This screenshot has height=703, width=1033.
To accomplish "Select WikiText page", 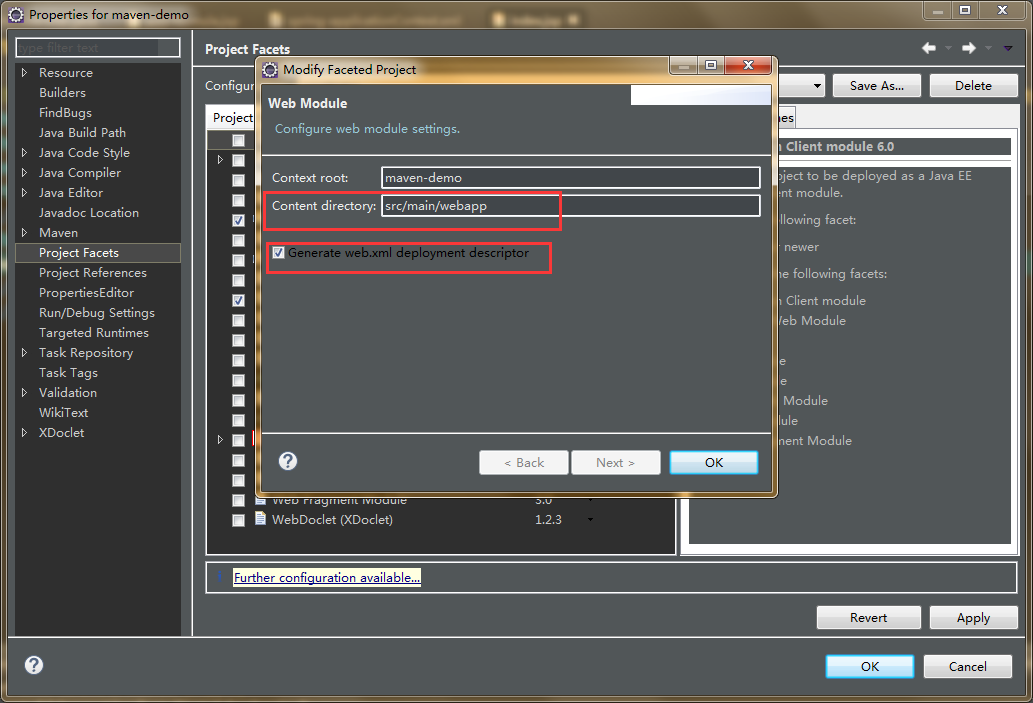I will click(x=63, y=412).
